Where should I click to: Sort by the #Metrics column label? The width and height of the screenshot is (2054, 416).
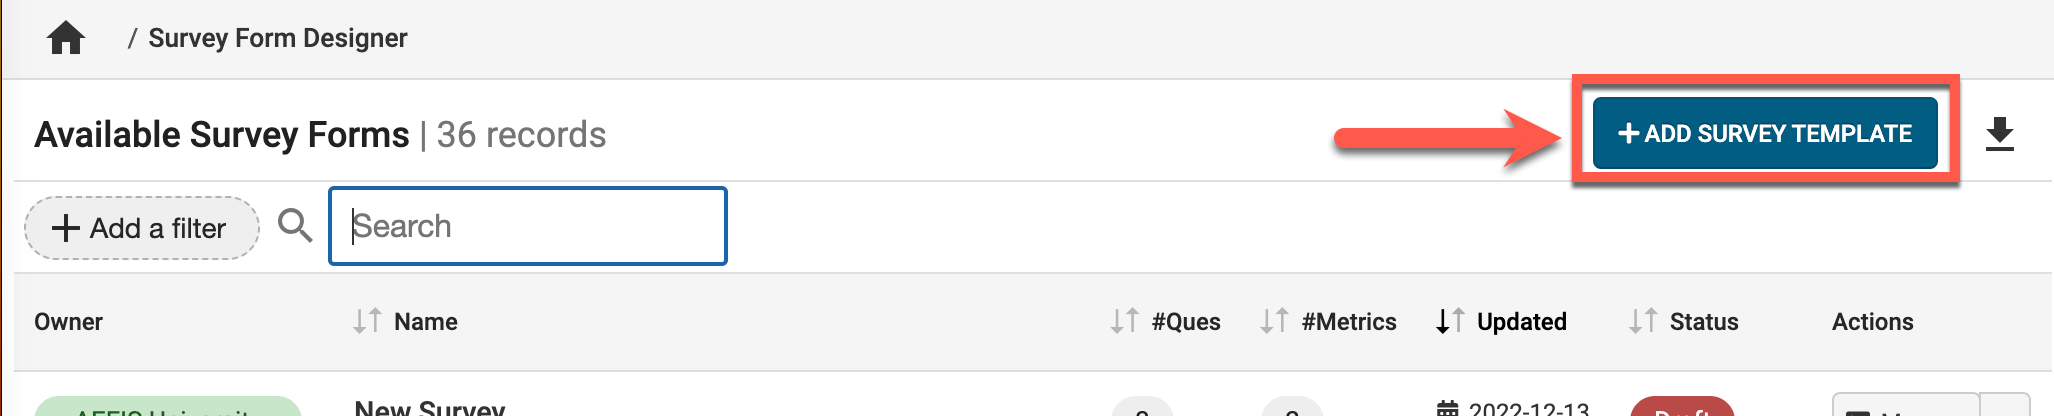(x=1349, y=322)
